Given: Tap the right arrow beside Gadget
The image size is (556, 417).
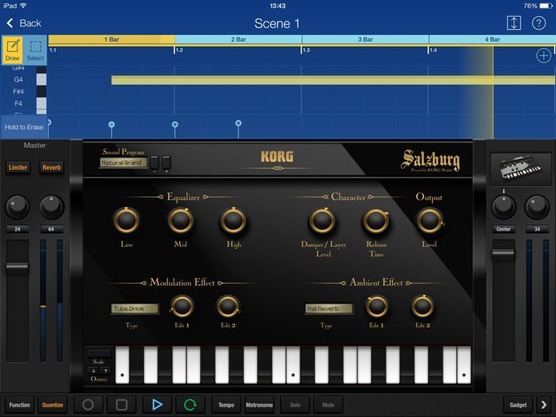Looking at the screenshot, I should click(x=544, y=405).
